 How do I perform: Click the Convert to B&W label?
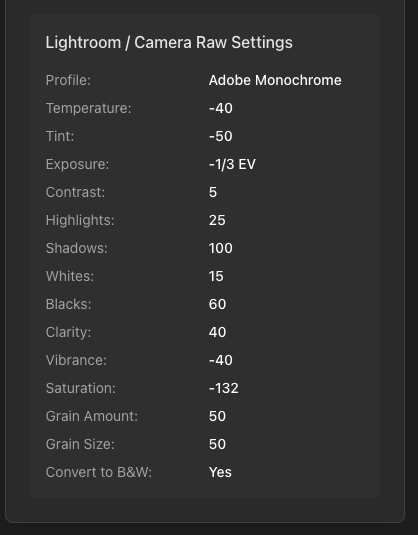pos(99,472)
